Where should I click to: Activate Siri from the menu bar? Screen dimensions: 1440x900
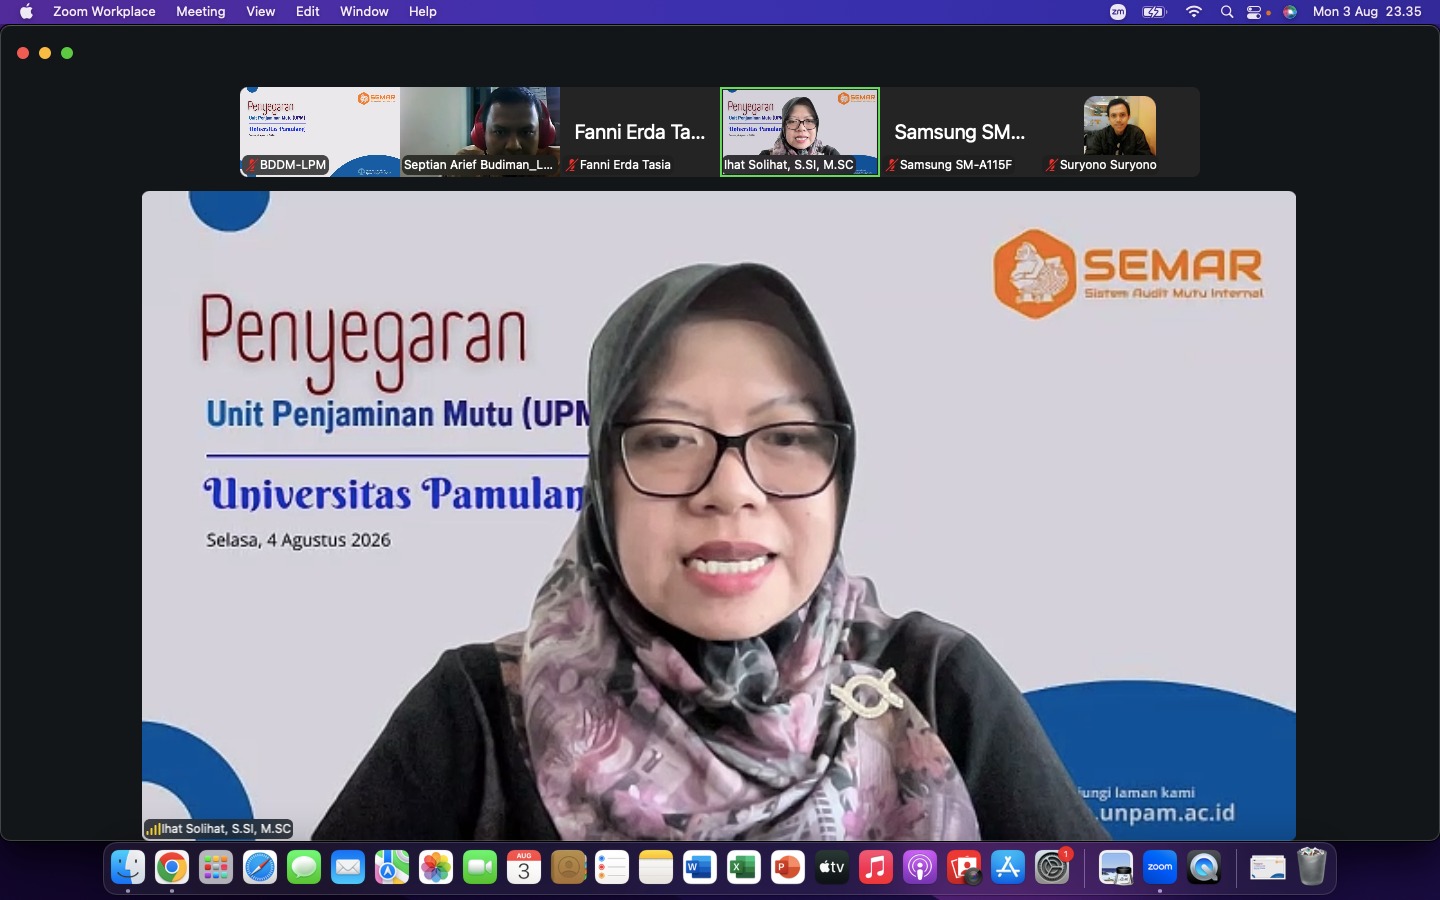tap(1290, 12)
